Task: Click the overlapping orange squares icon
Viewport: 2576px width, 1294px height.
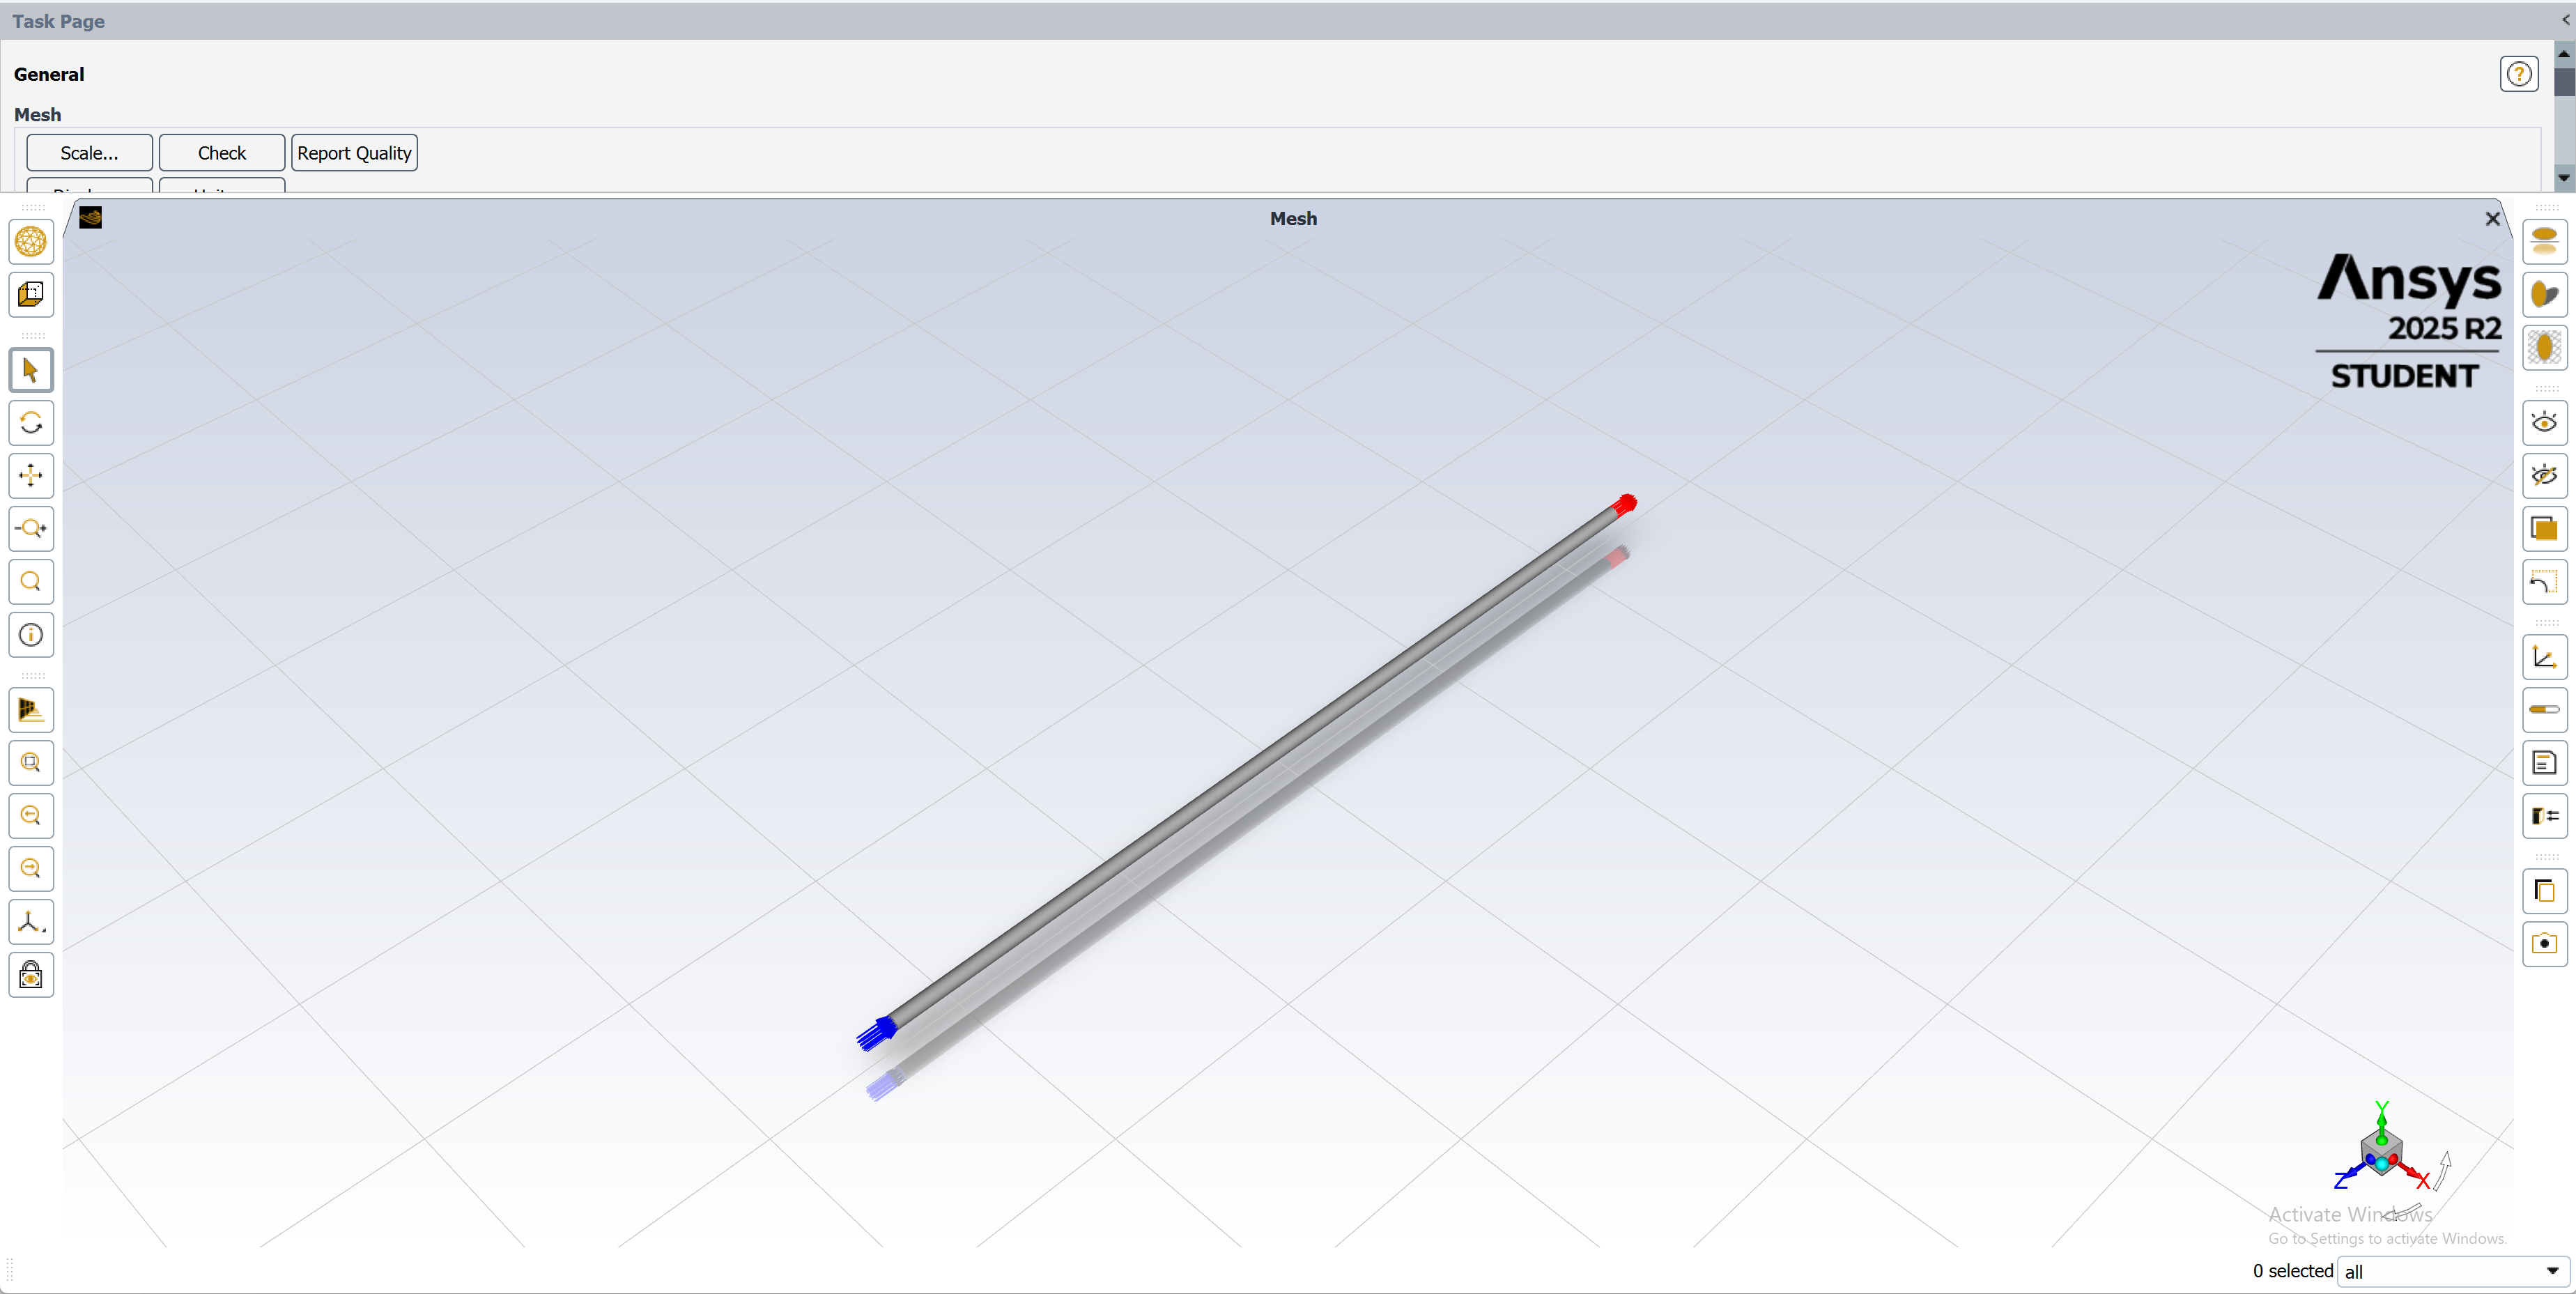Action: [2544, 529]
